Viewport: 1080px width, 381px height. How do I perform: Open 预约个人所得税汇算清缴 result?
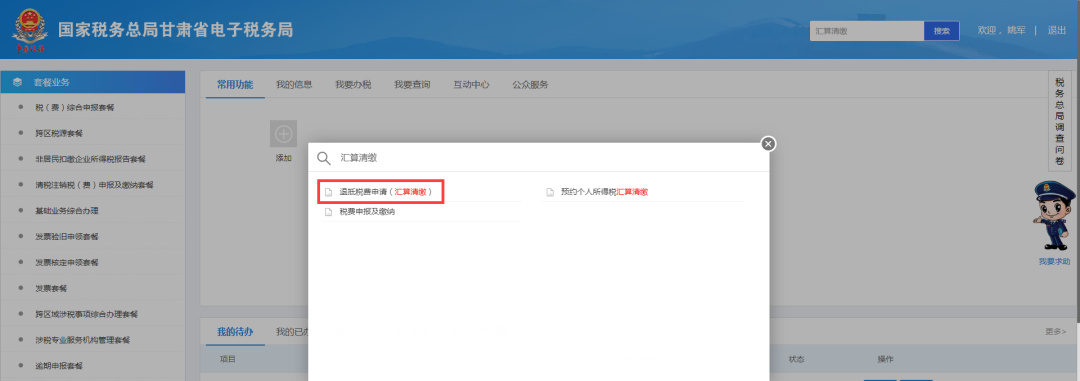point(604,192)
